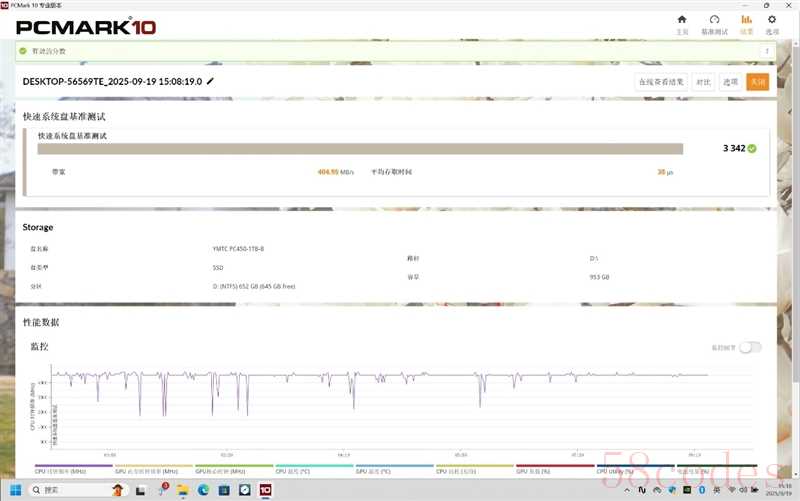Click the orange Close (关闭) button

point(757,82)
